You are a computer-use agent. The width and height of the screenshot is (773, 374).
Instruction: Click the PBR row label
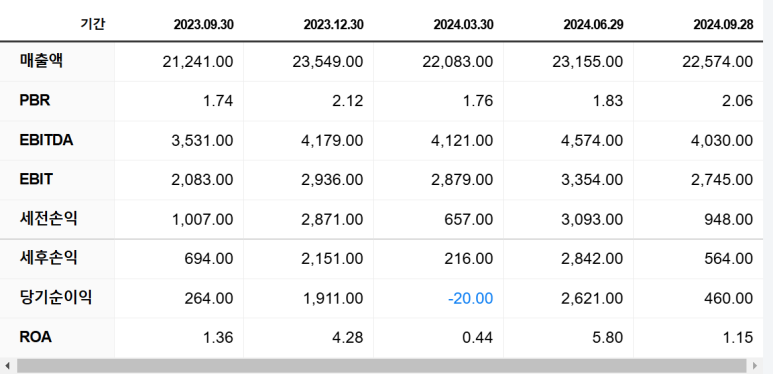tap(35, 101)
